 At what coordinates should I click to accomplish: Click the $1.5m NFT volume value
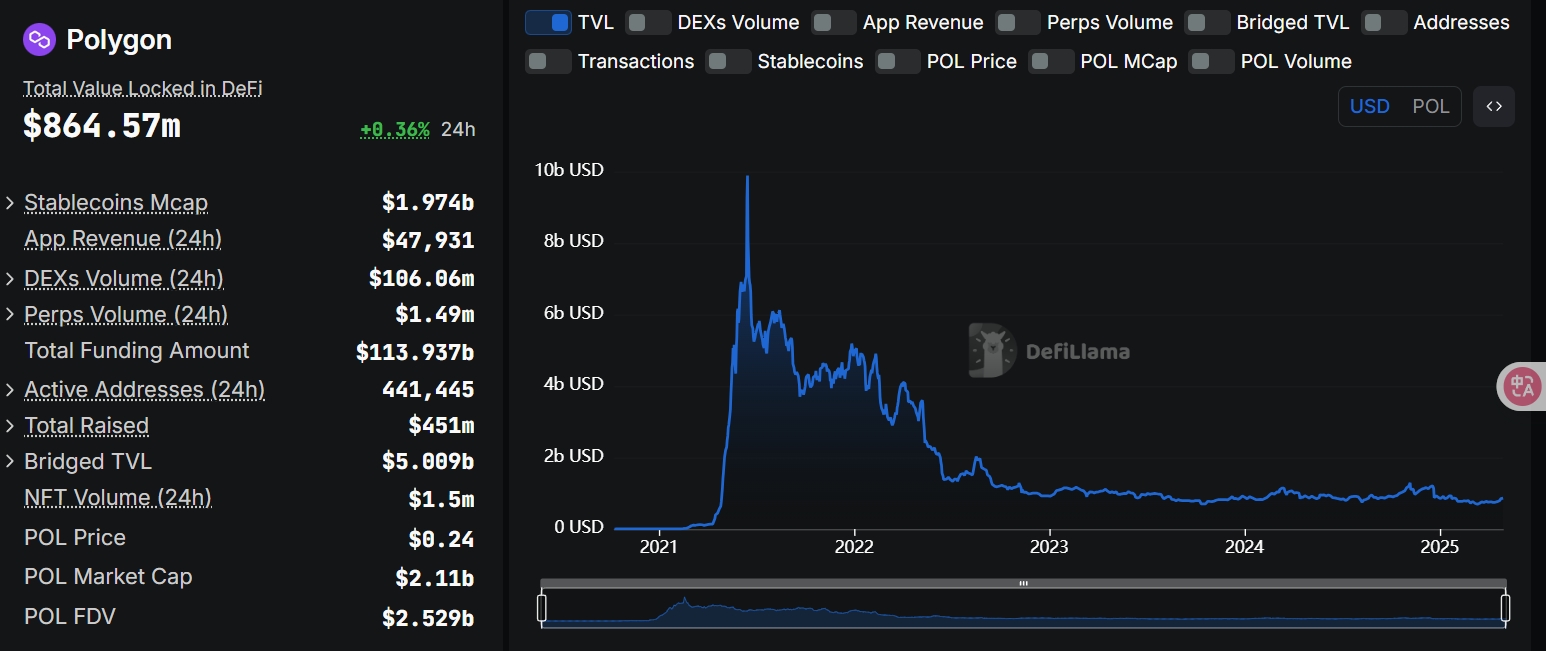click(441, 498)
